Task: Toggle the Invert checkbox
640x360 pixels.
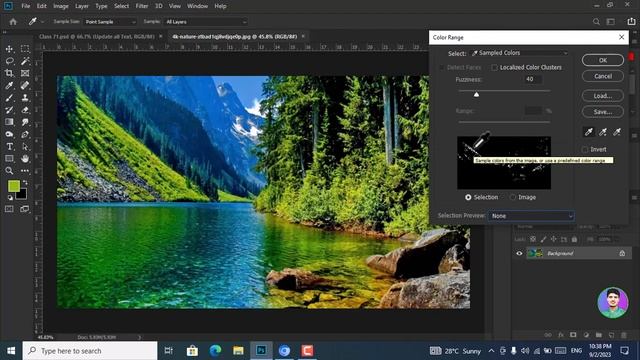Action: click(585, 149)
